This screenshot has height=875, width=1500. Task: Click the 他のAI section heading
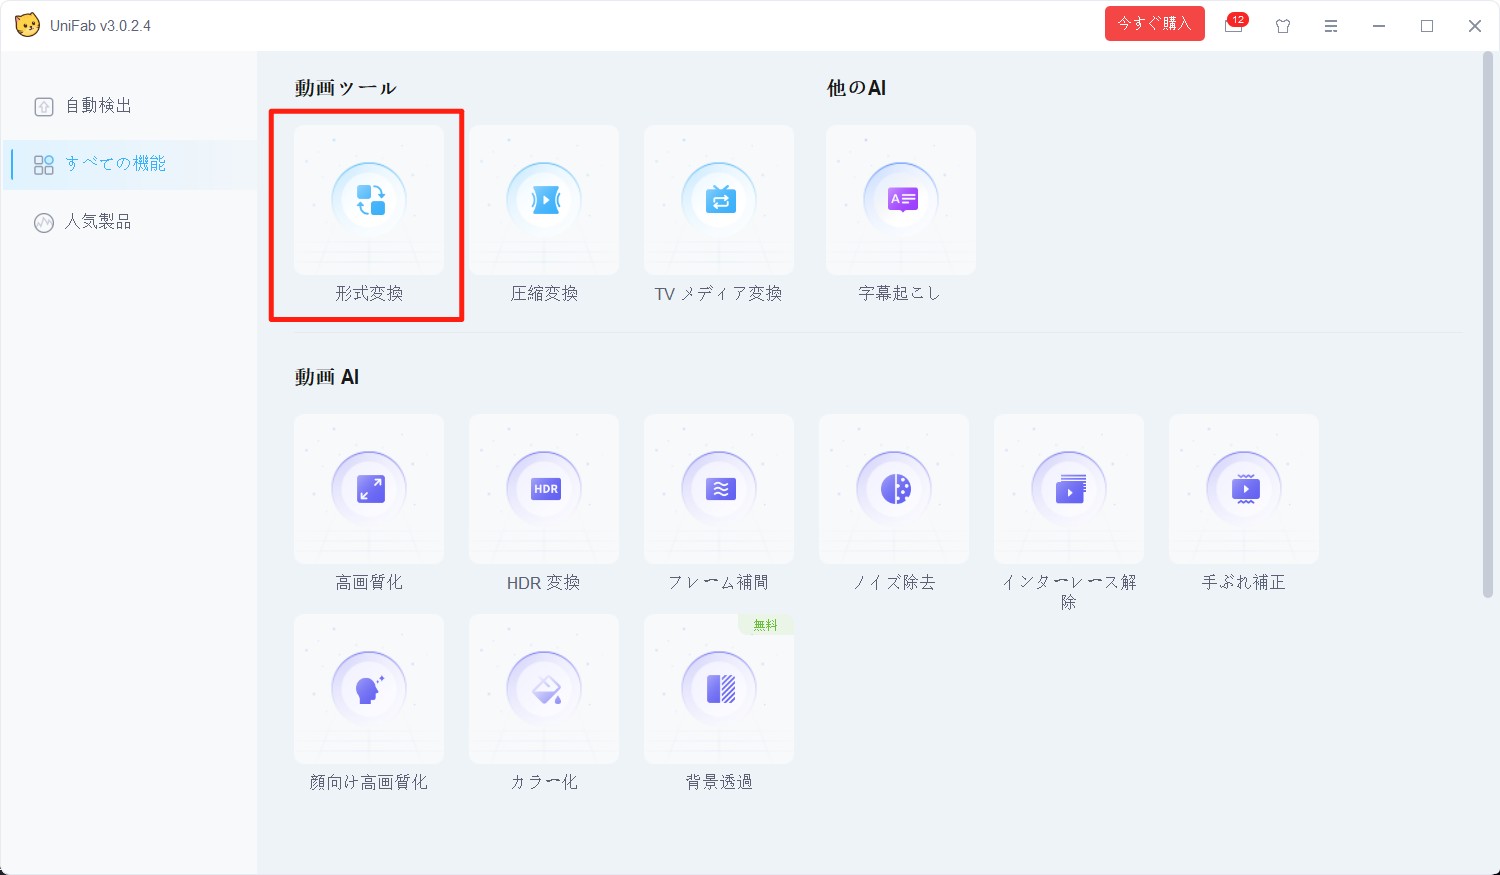tap(856, 88)
